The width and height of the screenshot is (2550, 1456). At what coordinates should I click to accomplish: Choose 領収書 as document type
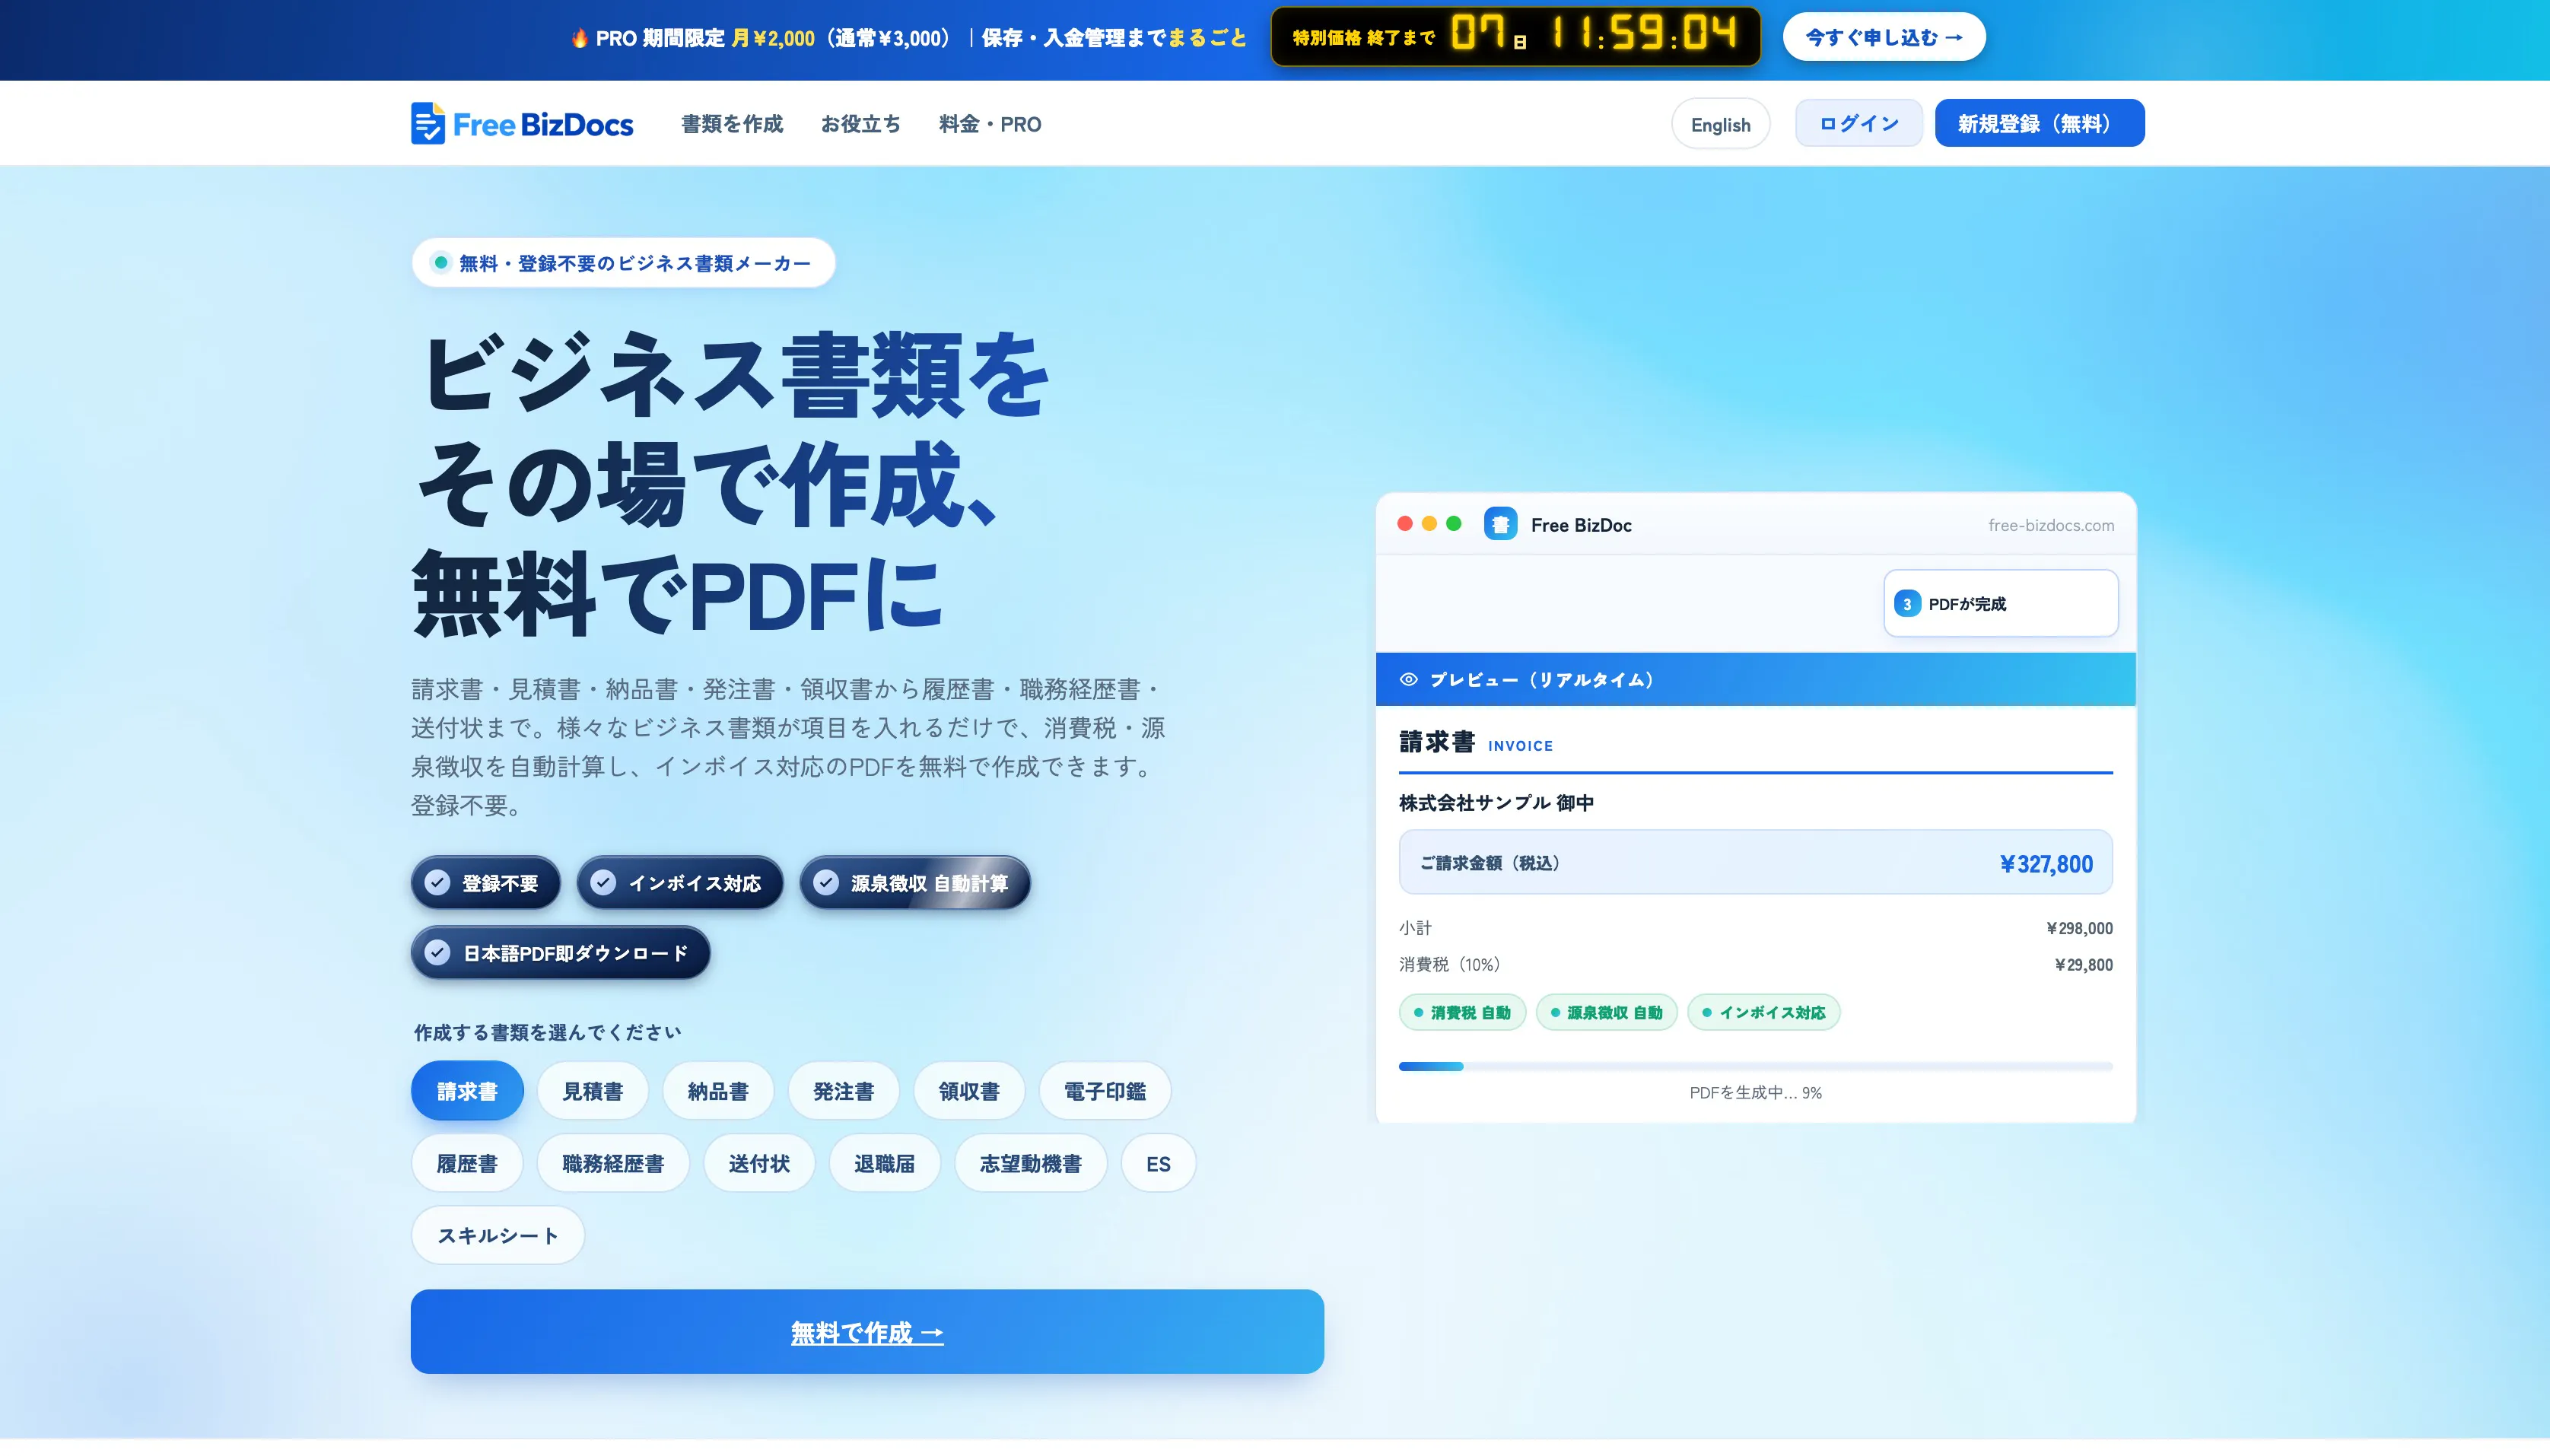point(969,1091)
